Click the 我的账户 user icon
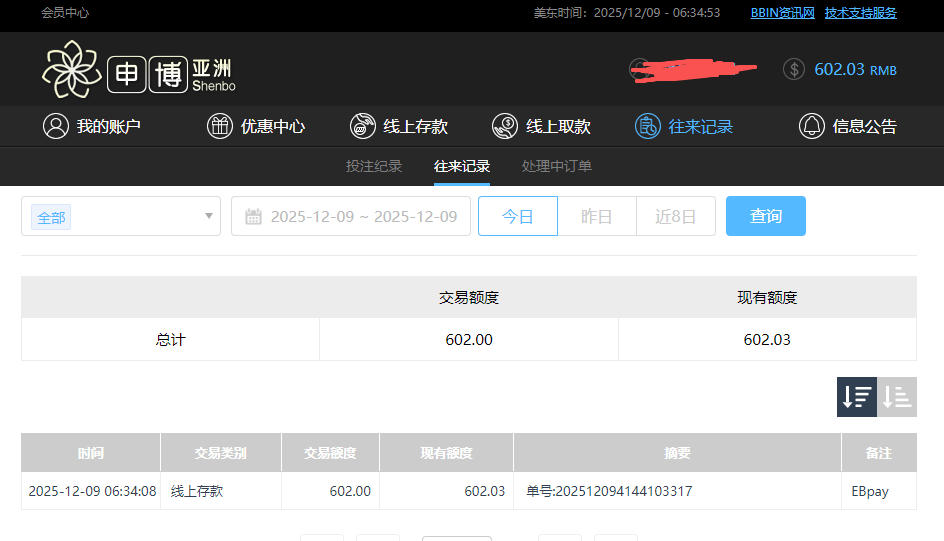The image size is (944, 541). coord(55,126)
